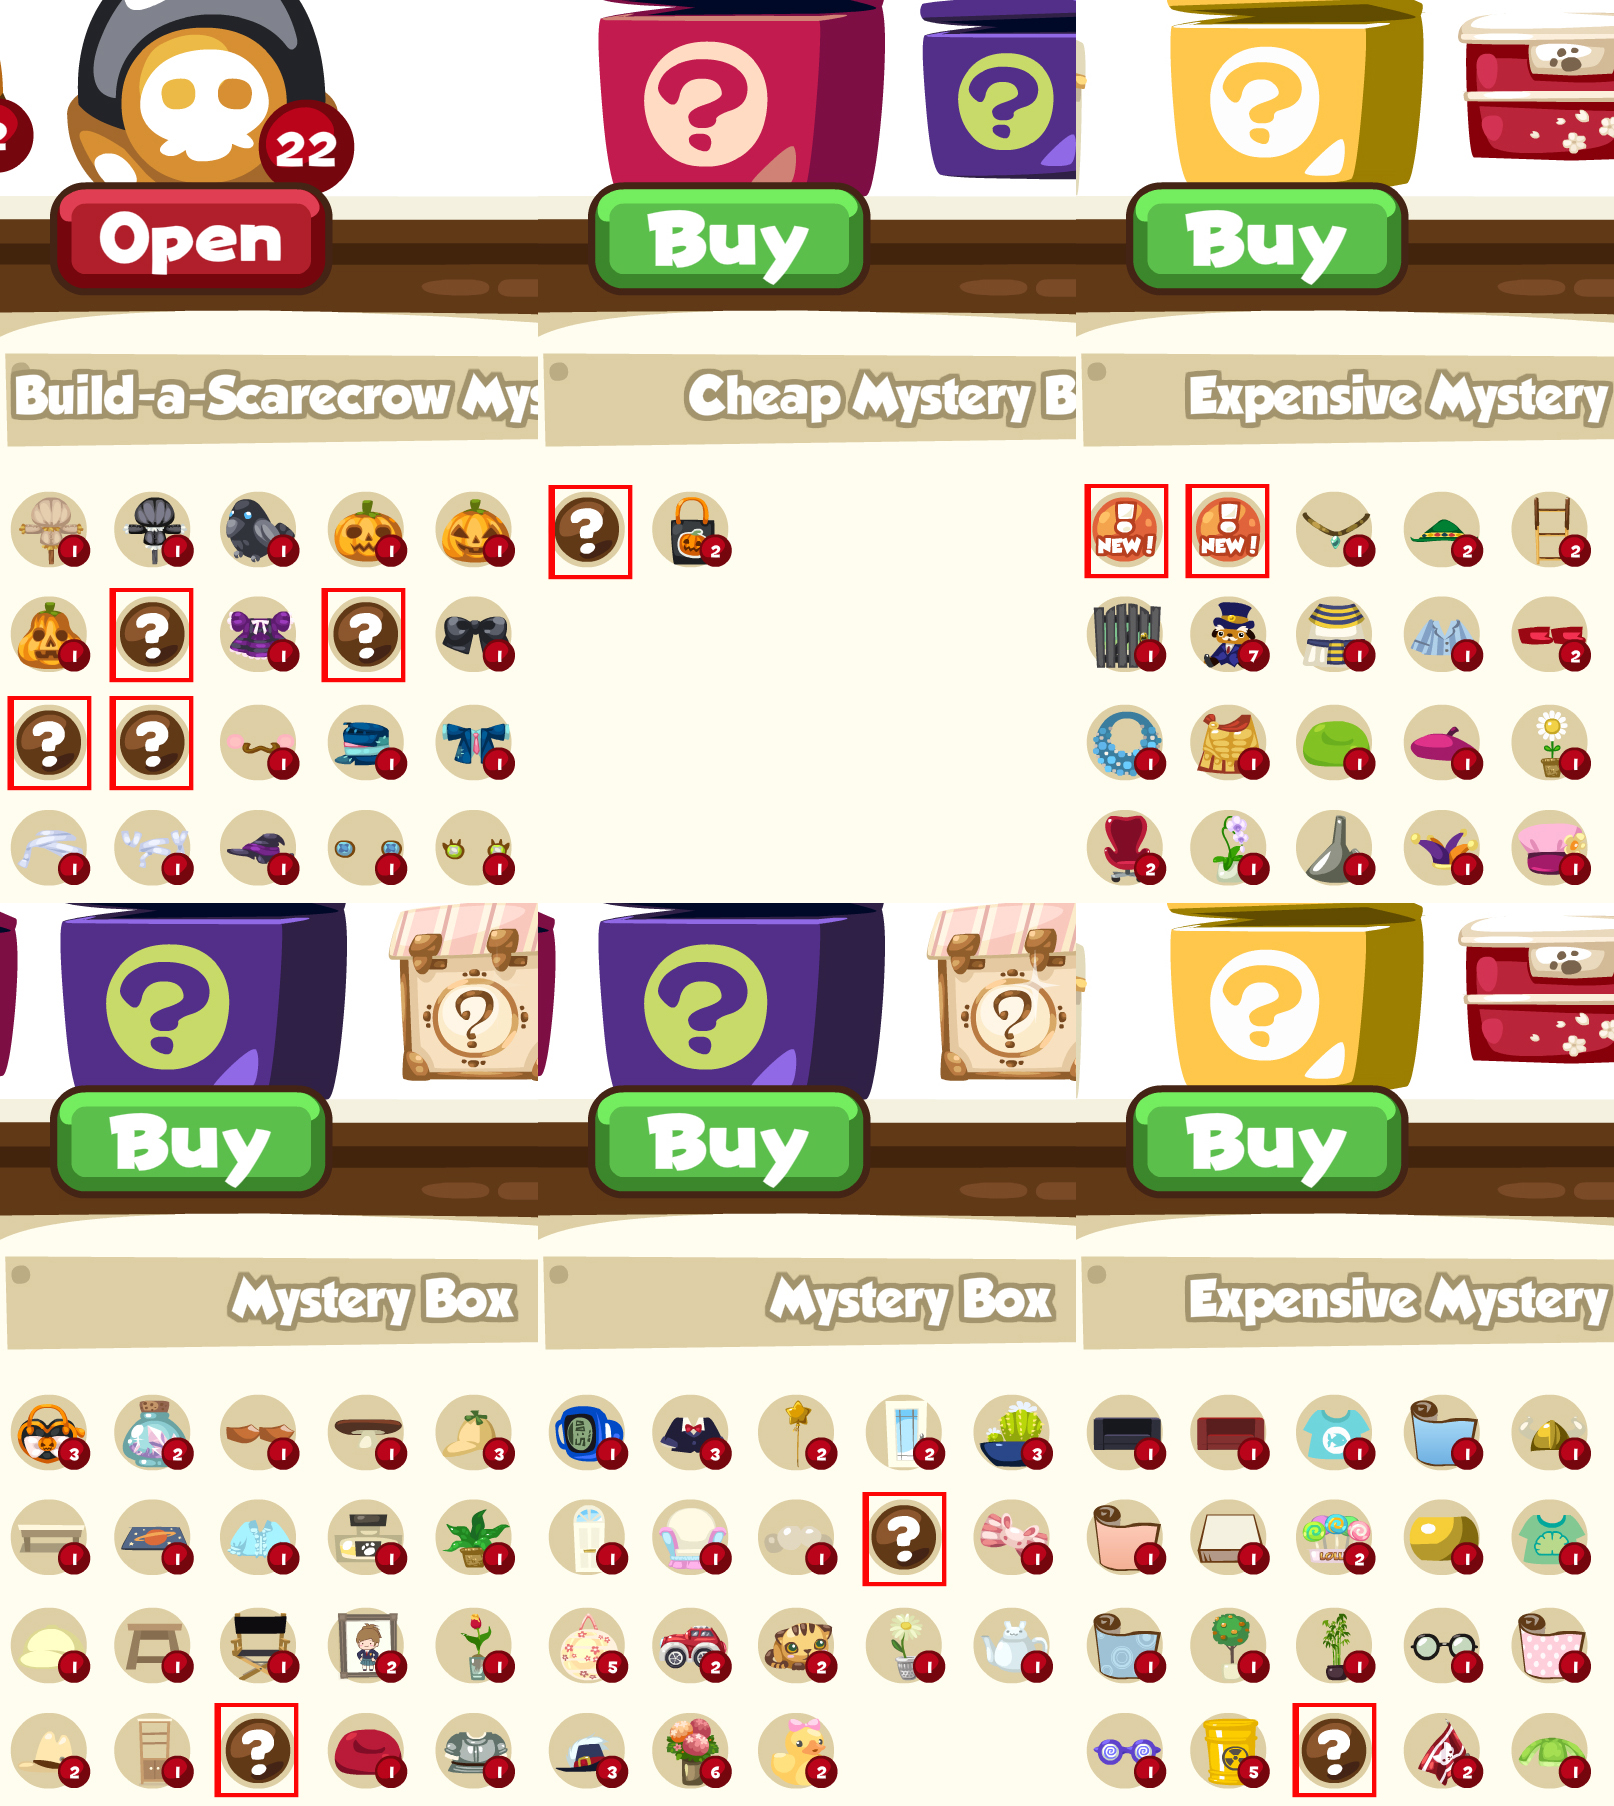Select the black director's chair item
Image resolution: width=1614 pixels, height=1806 pixels.
(x=260, y=1645)
